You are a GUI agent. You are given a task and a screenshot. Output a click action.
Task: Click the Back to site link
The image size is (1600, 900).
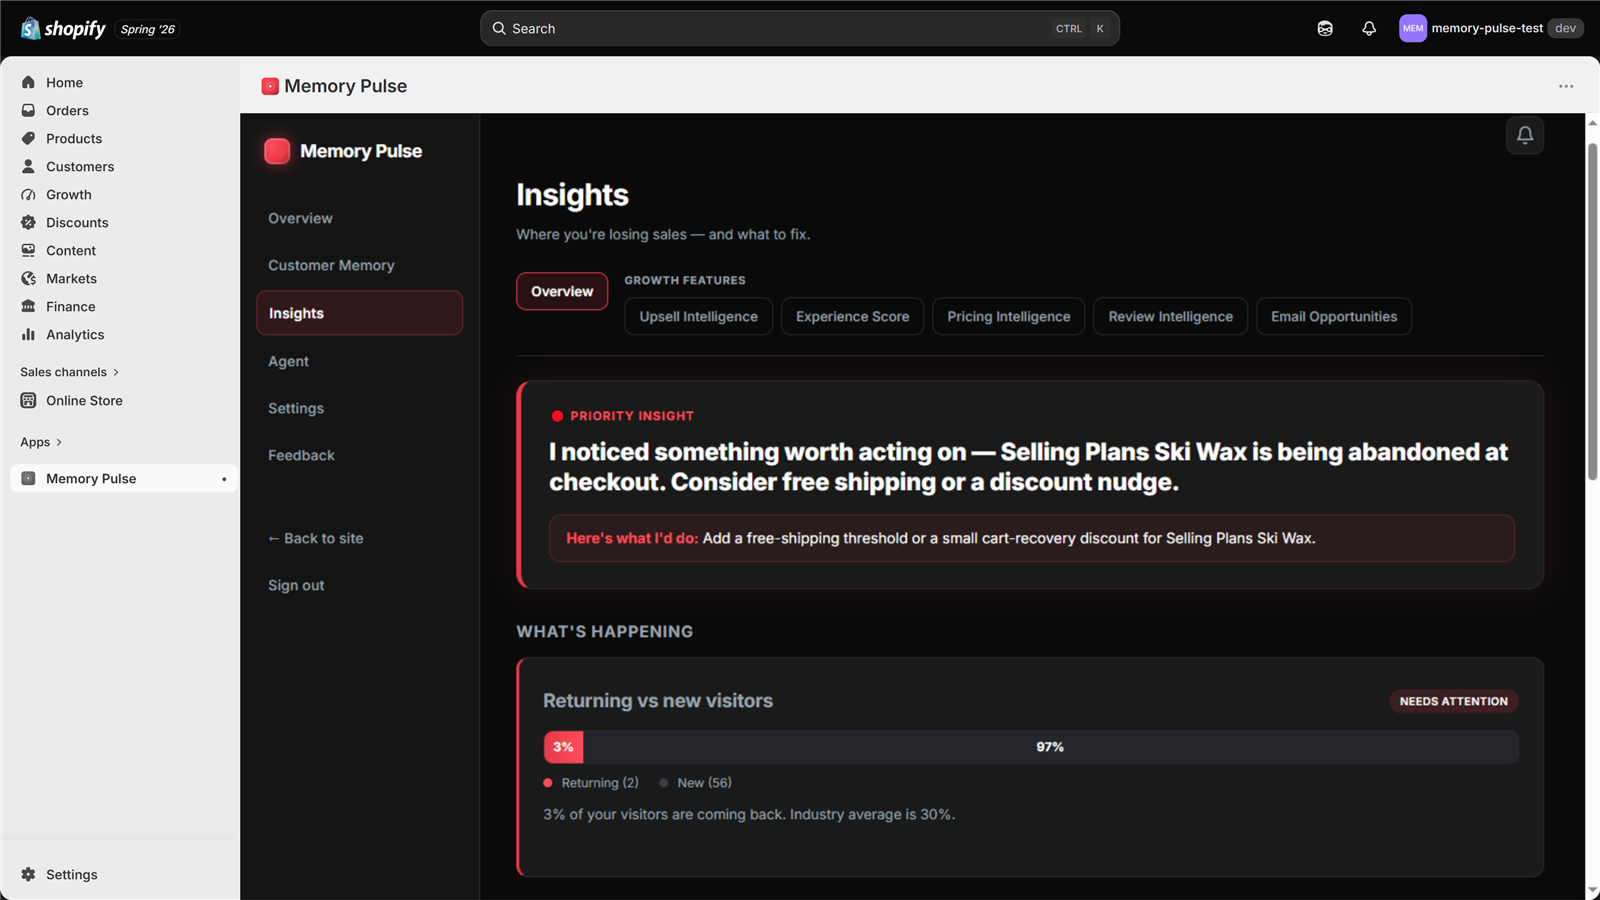point(316,538)
